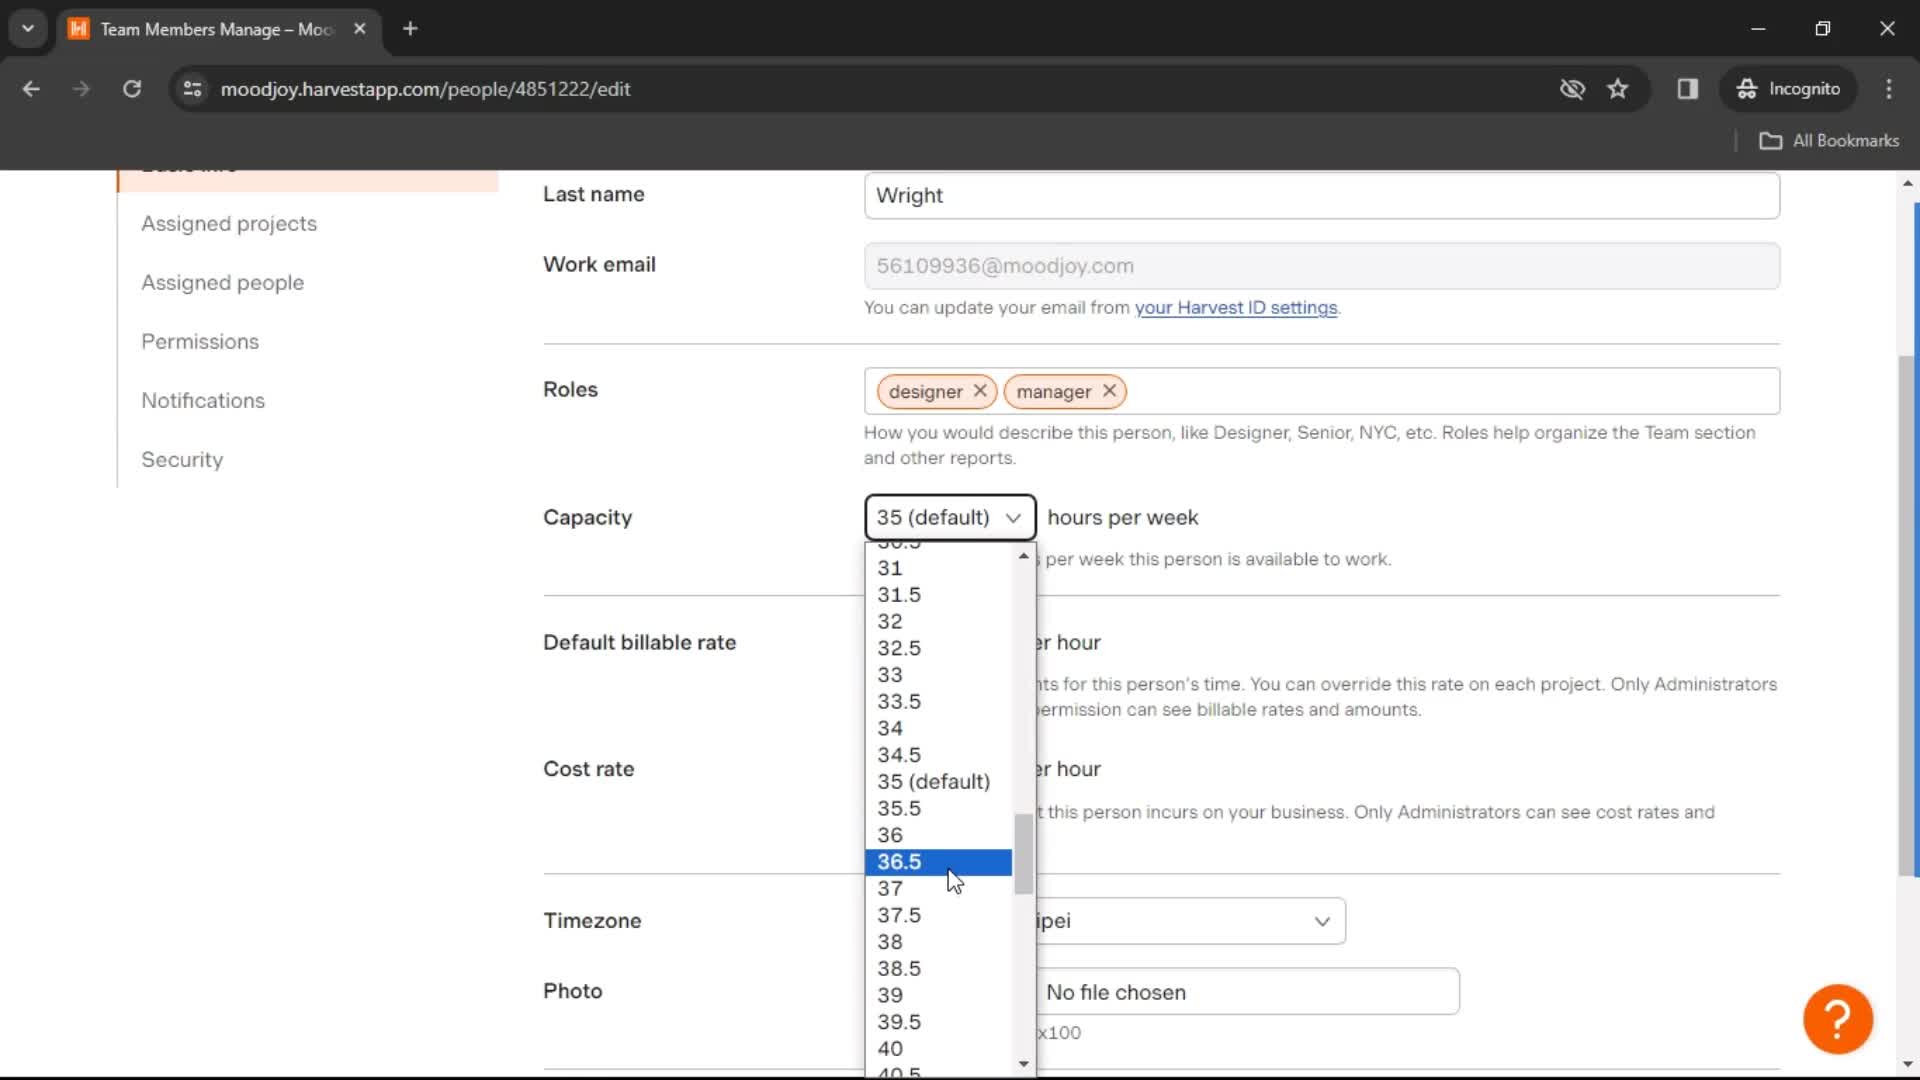
Task: Open your Harvest ID settings link
Action: click(x=1235, y=308)
